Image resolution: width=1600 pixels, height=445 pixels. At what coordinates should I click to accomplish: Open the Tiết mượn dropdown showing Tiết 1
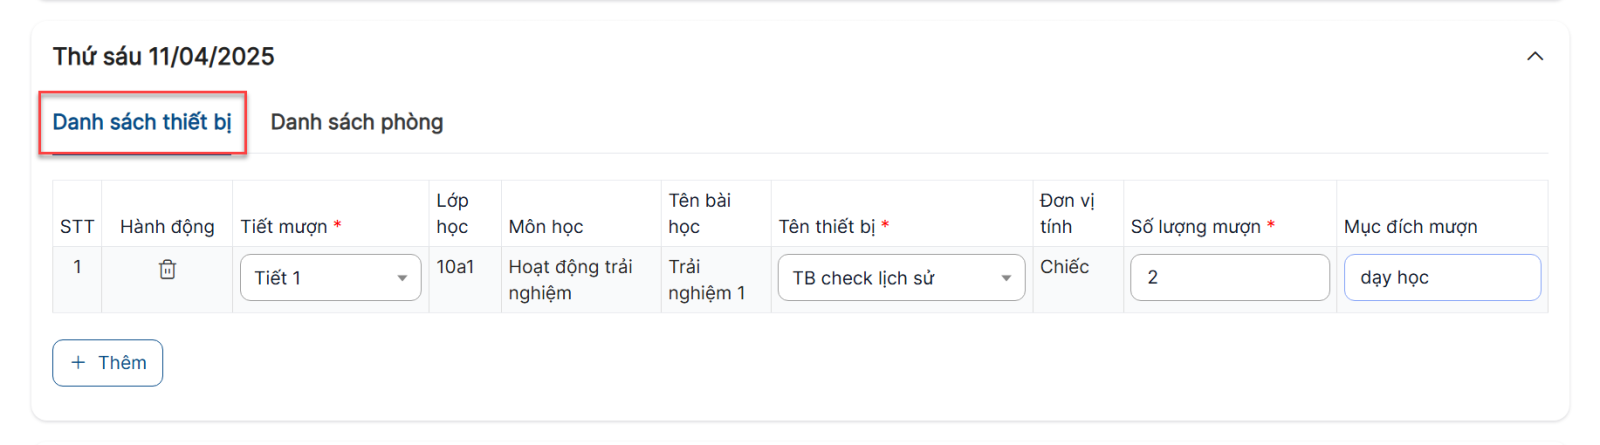coord(330,278)
